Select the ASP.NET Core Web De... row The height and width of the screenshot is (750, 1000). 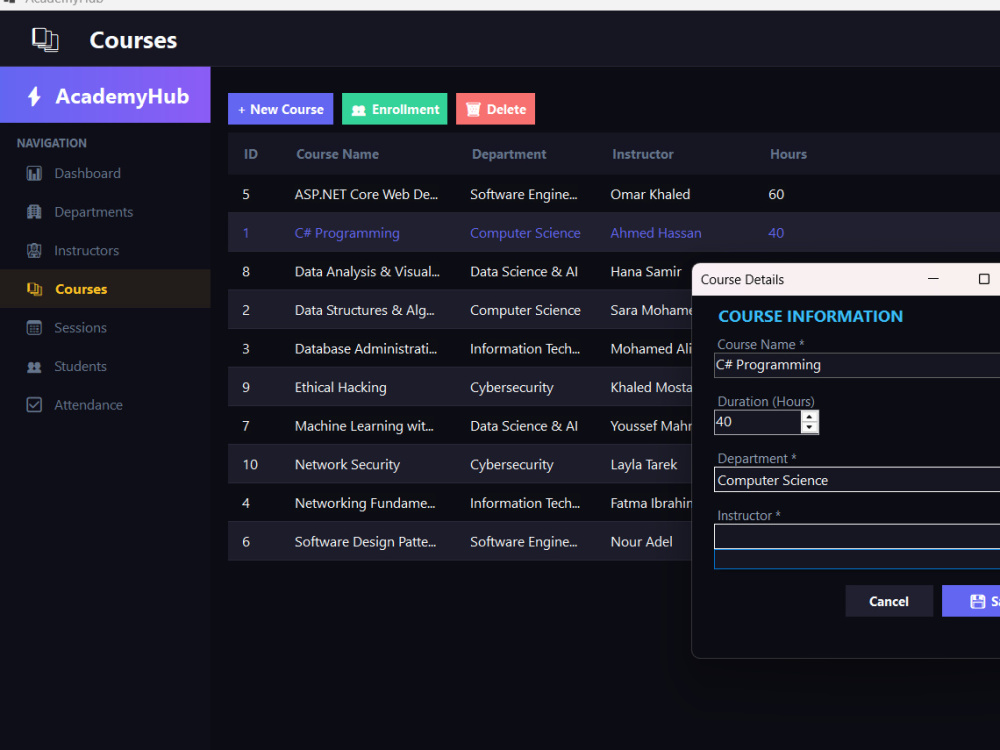pyautogui.click(x=614, y=194)
